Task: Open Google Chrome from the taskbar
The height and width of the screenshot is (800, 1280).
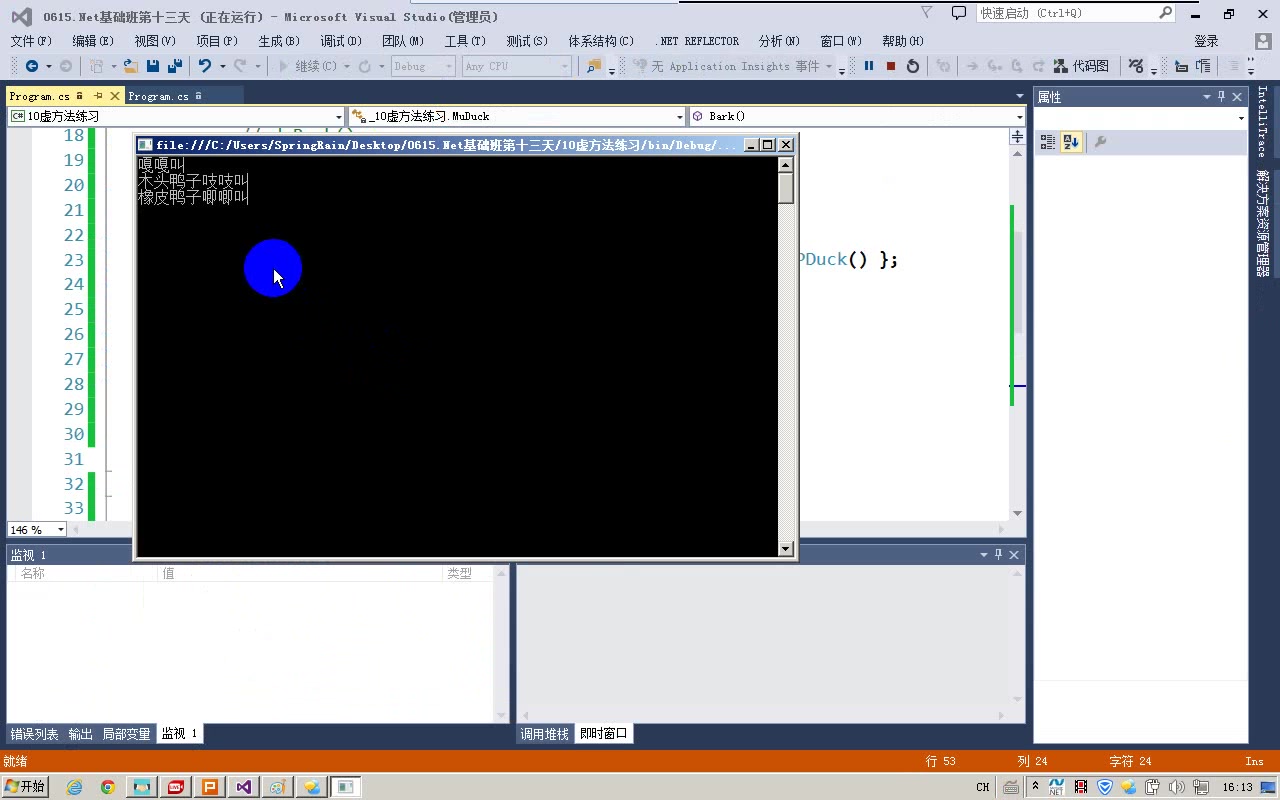Action: click(x=108, y=787)
